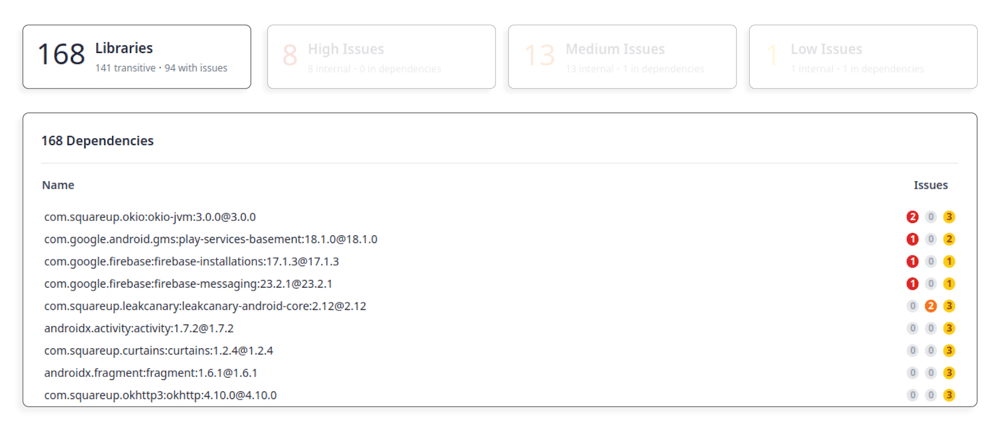
Task: Open com.squareup.okhttp3:okhttp 4.10.0 row
Action: 160,395
